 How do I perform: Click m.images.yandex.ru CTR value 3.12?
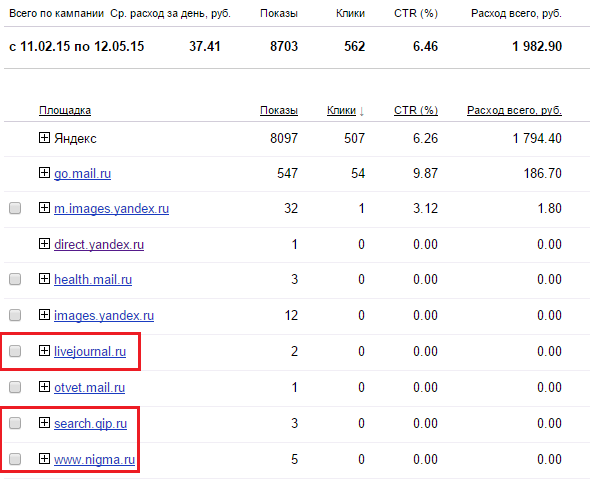click(x=426, y=208)
